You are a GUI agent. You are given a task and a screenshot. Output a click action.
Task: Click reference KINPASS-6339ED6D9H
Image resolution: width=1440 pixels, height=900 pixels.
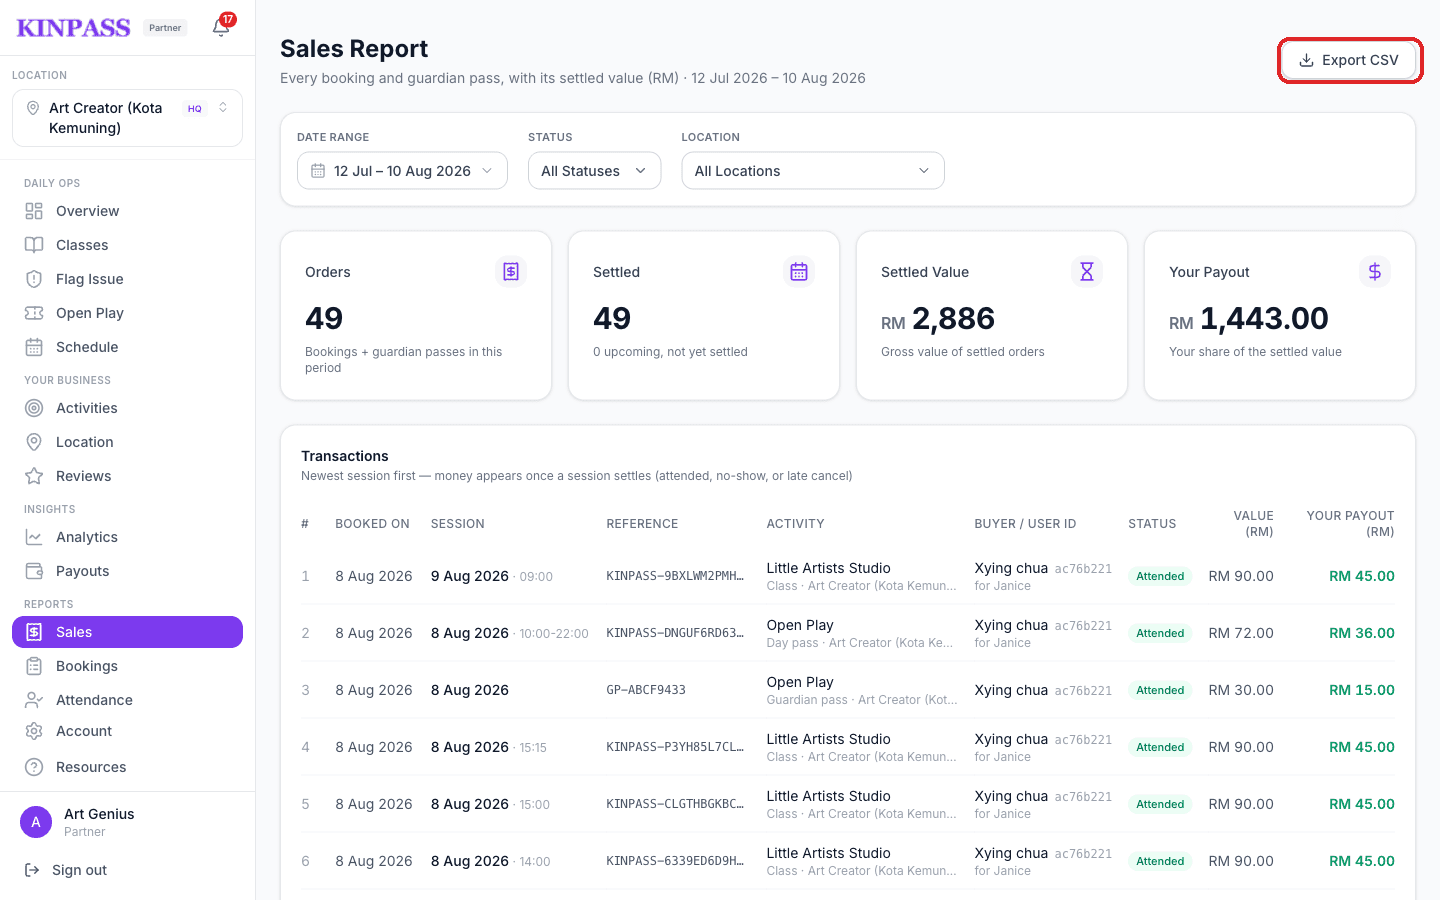[x=675, y=861]
